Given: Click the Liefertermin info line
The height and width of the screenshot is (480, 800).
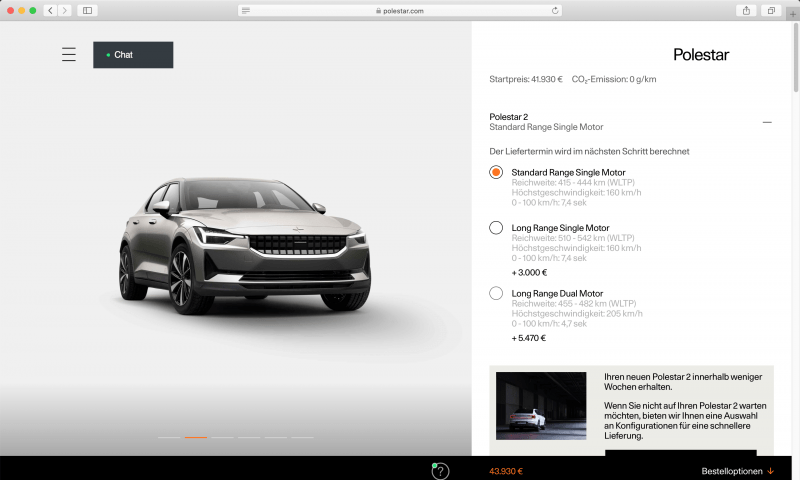Looking at the screenshot, I should click(589, 151).
